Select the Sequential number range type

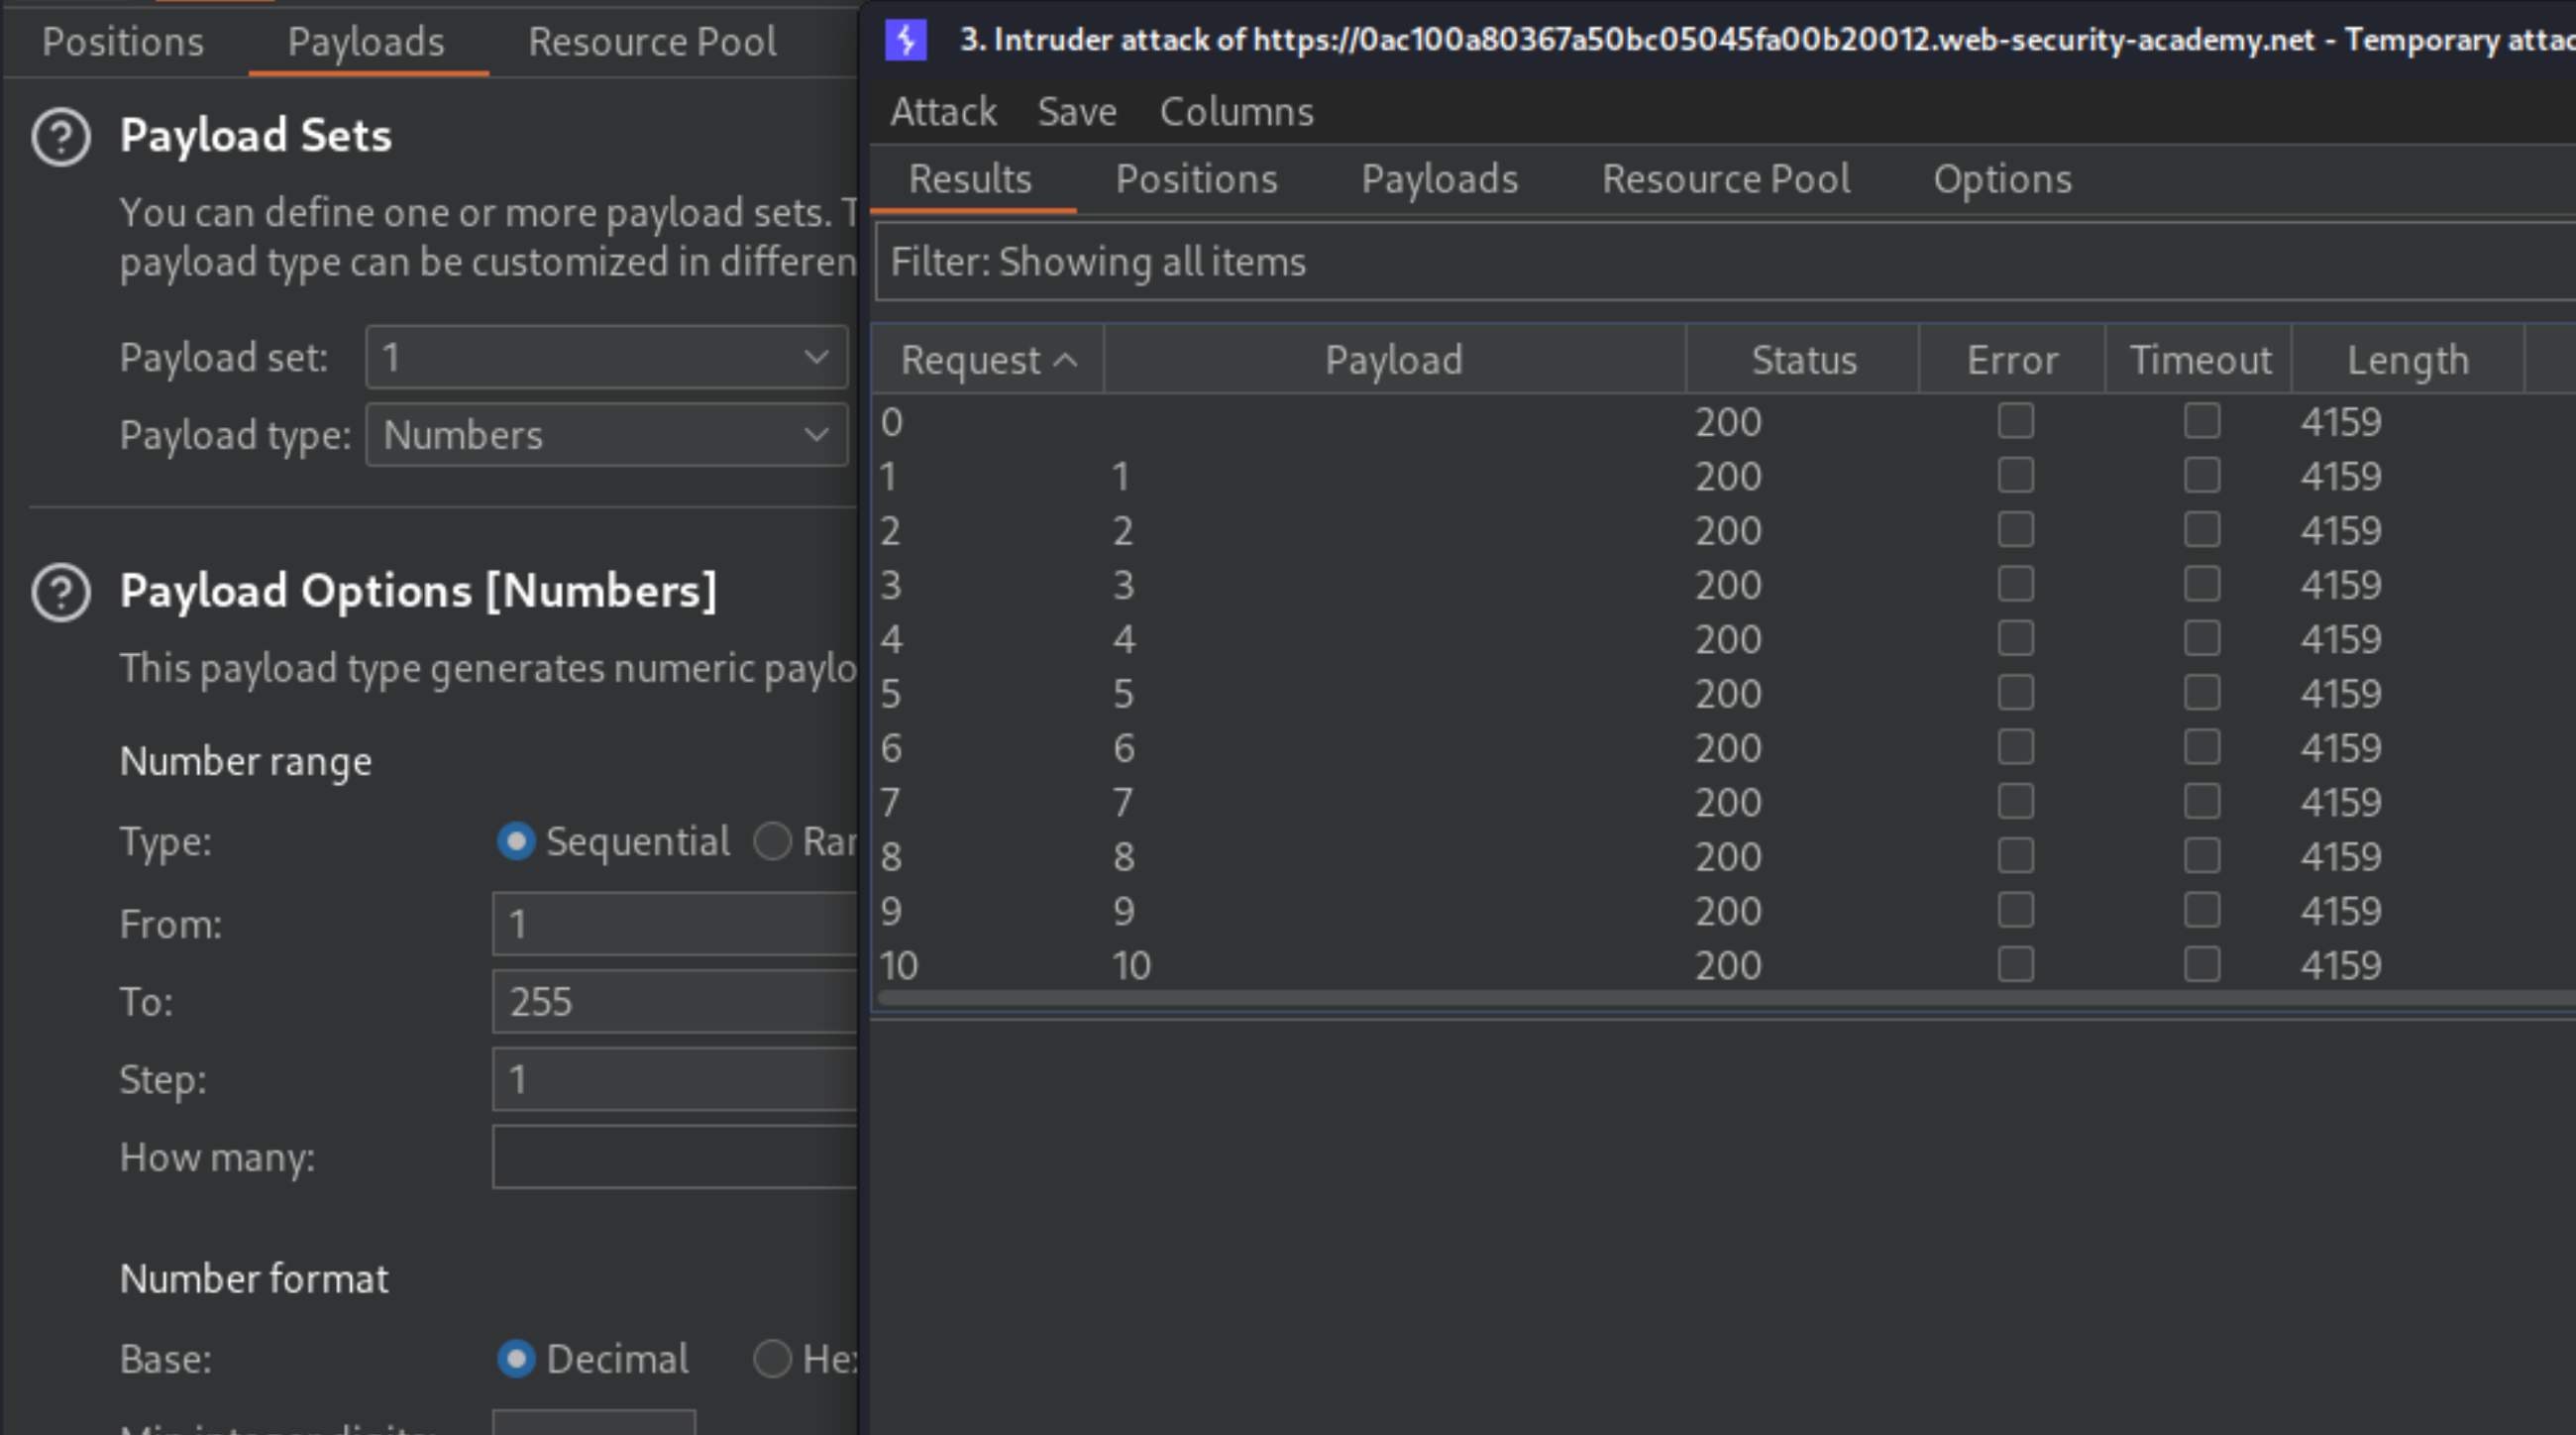tap(517, 841)
